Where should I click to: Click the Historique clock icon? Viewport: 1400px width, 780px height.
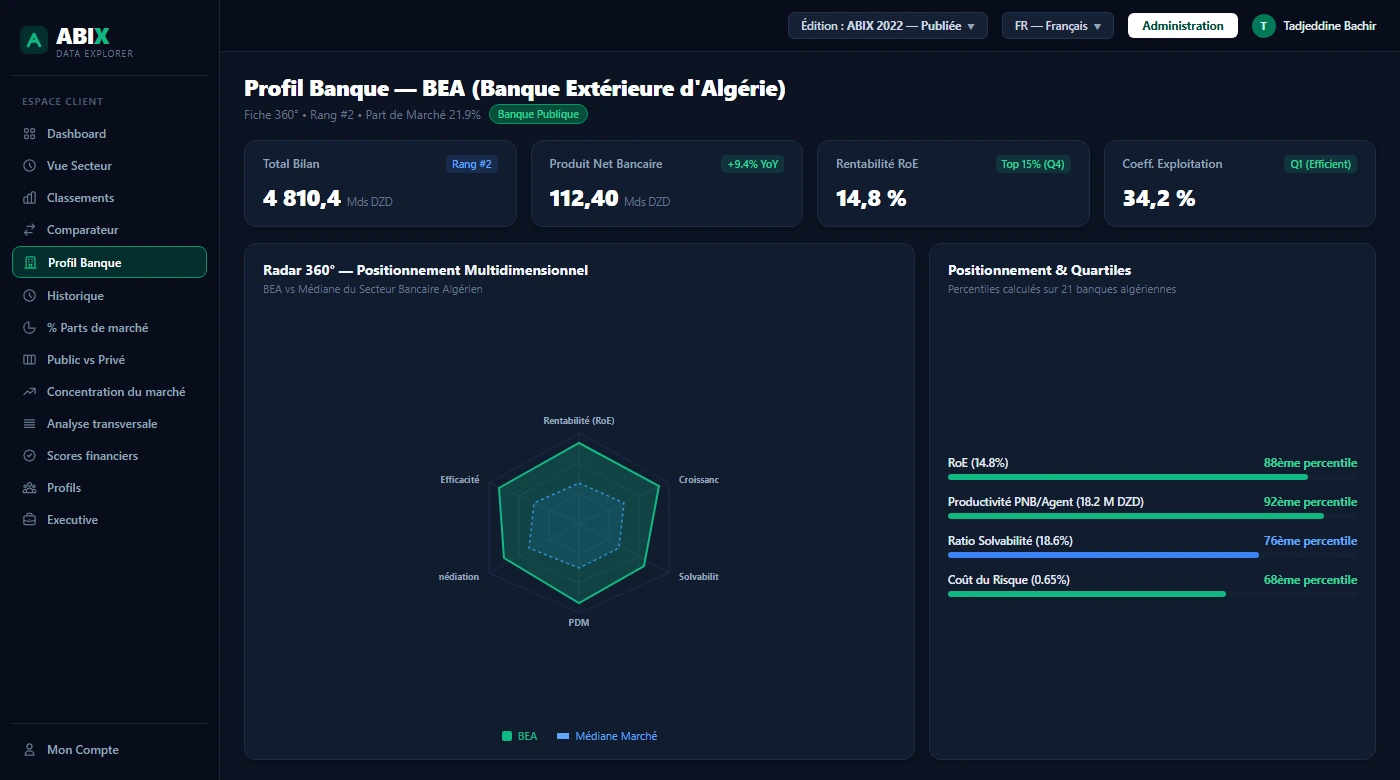pyautogui.click(x=29, y=296)
